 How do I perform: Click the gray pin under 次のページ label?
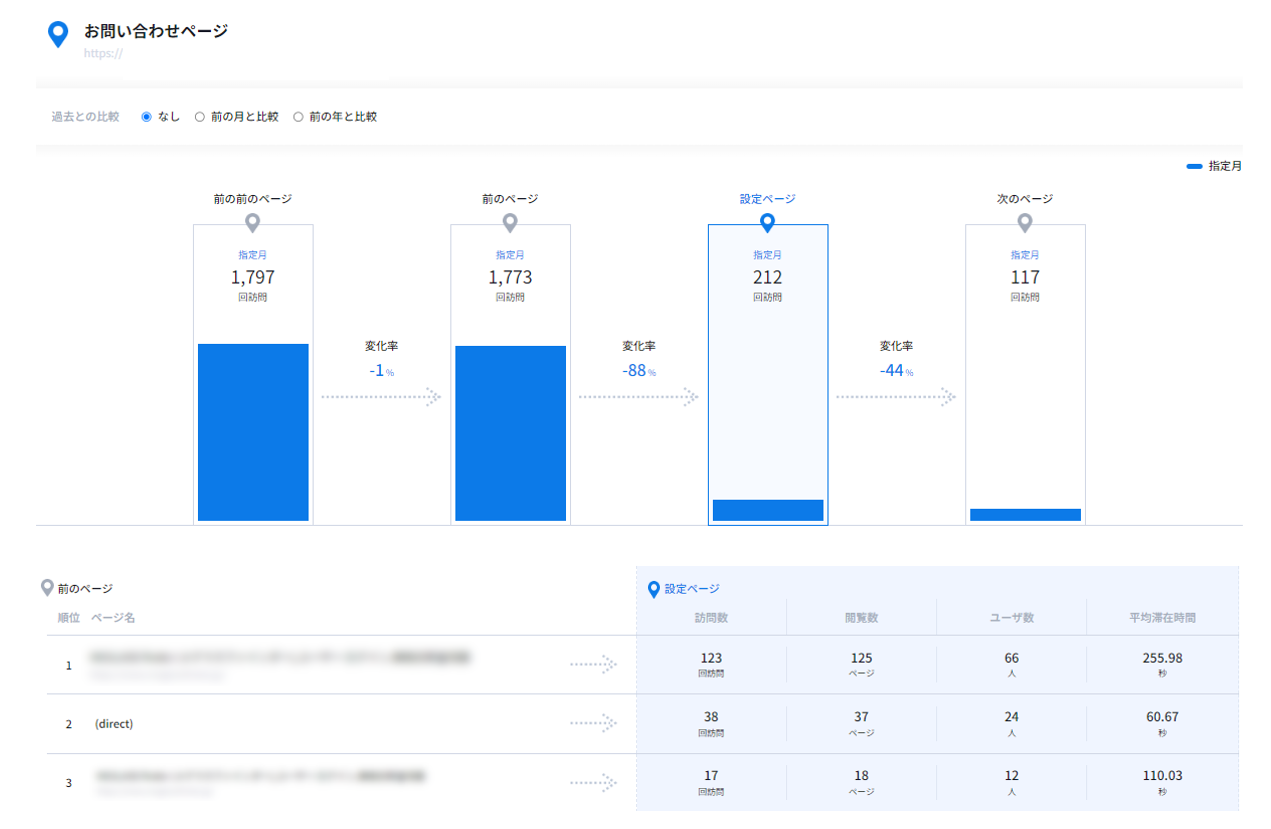(x=1025, y=223)
